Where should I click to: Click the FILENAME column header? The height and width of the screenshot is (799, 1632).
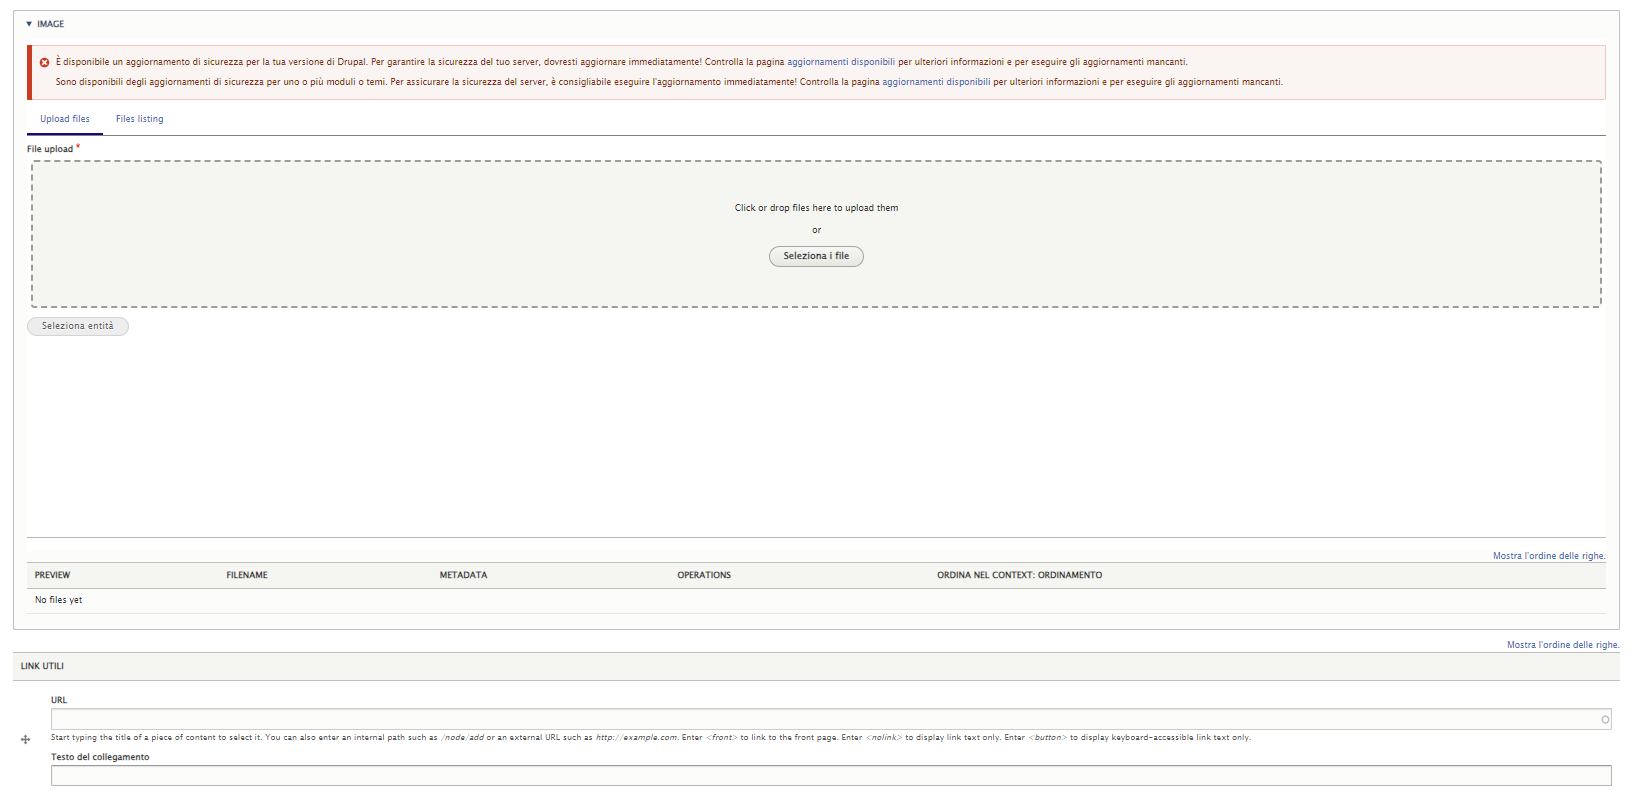tap(247, 575)
